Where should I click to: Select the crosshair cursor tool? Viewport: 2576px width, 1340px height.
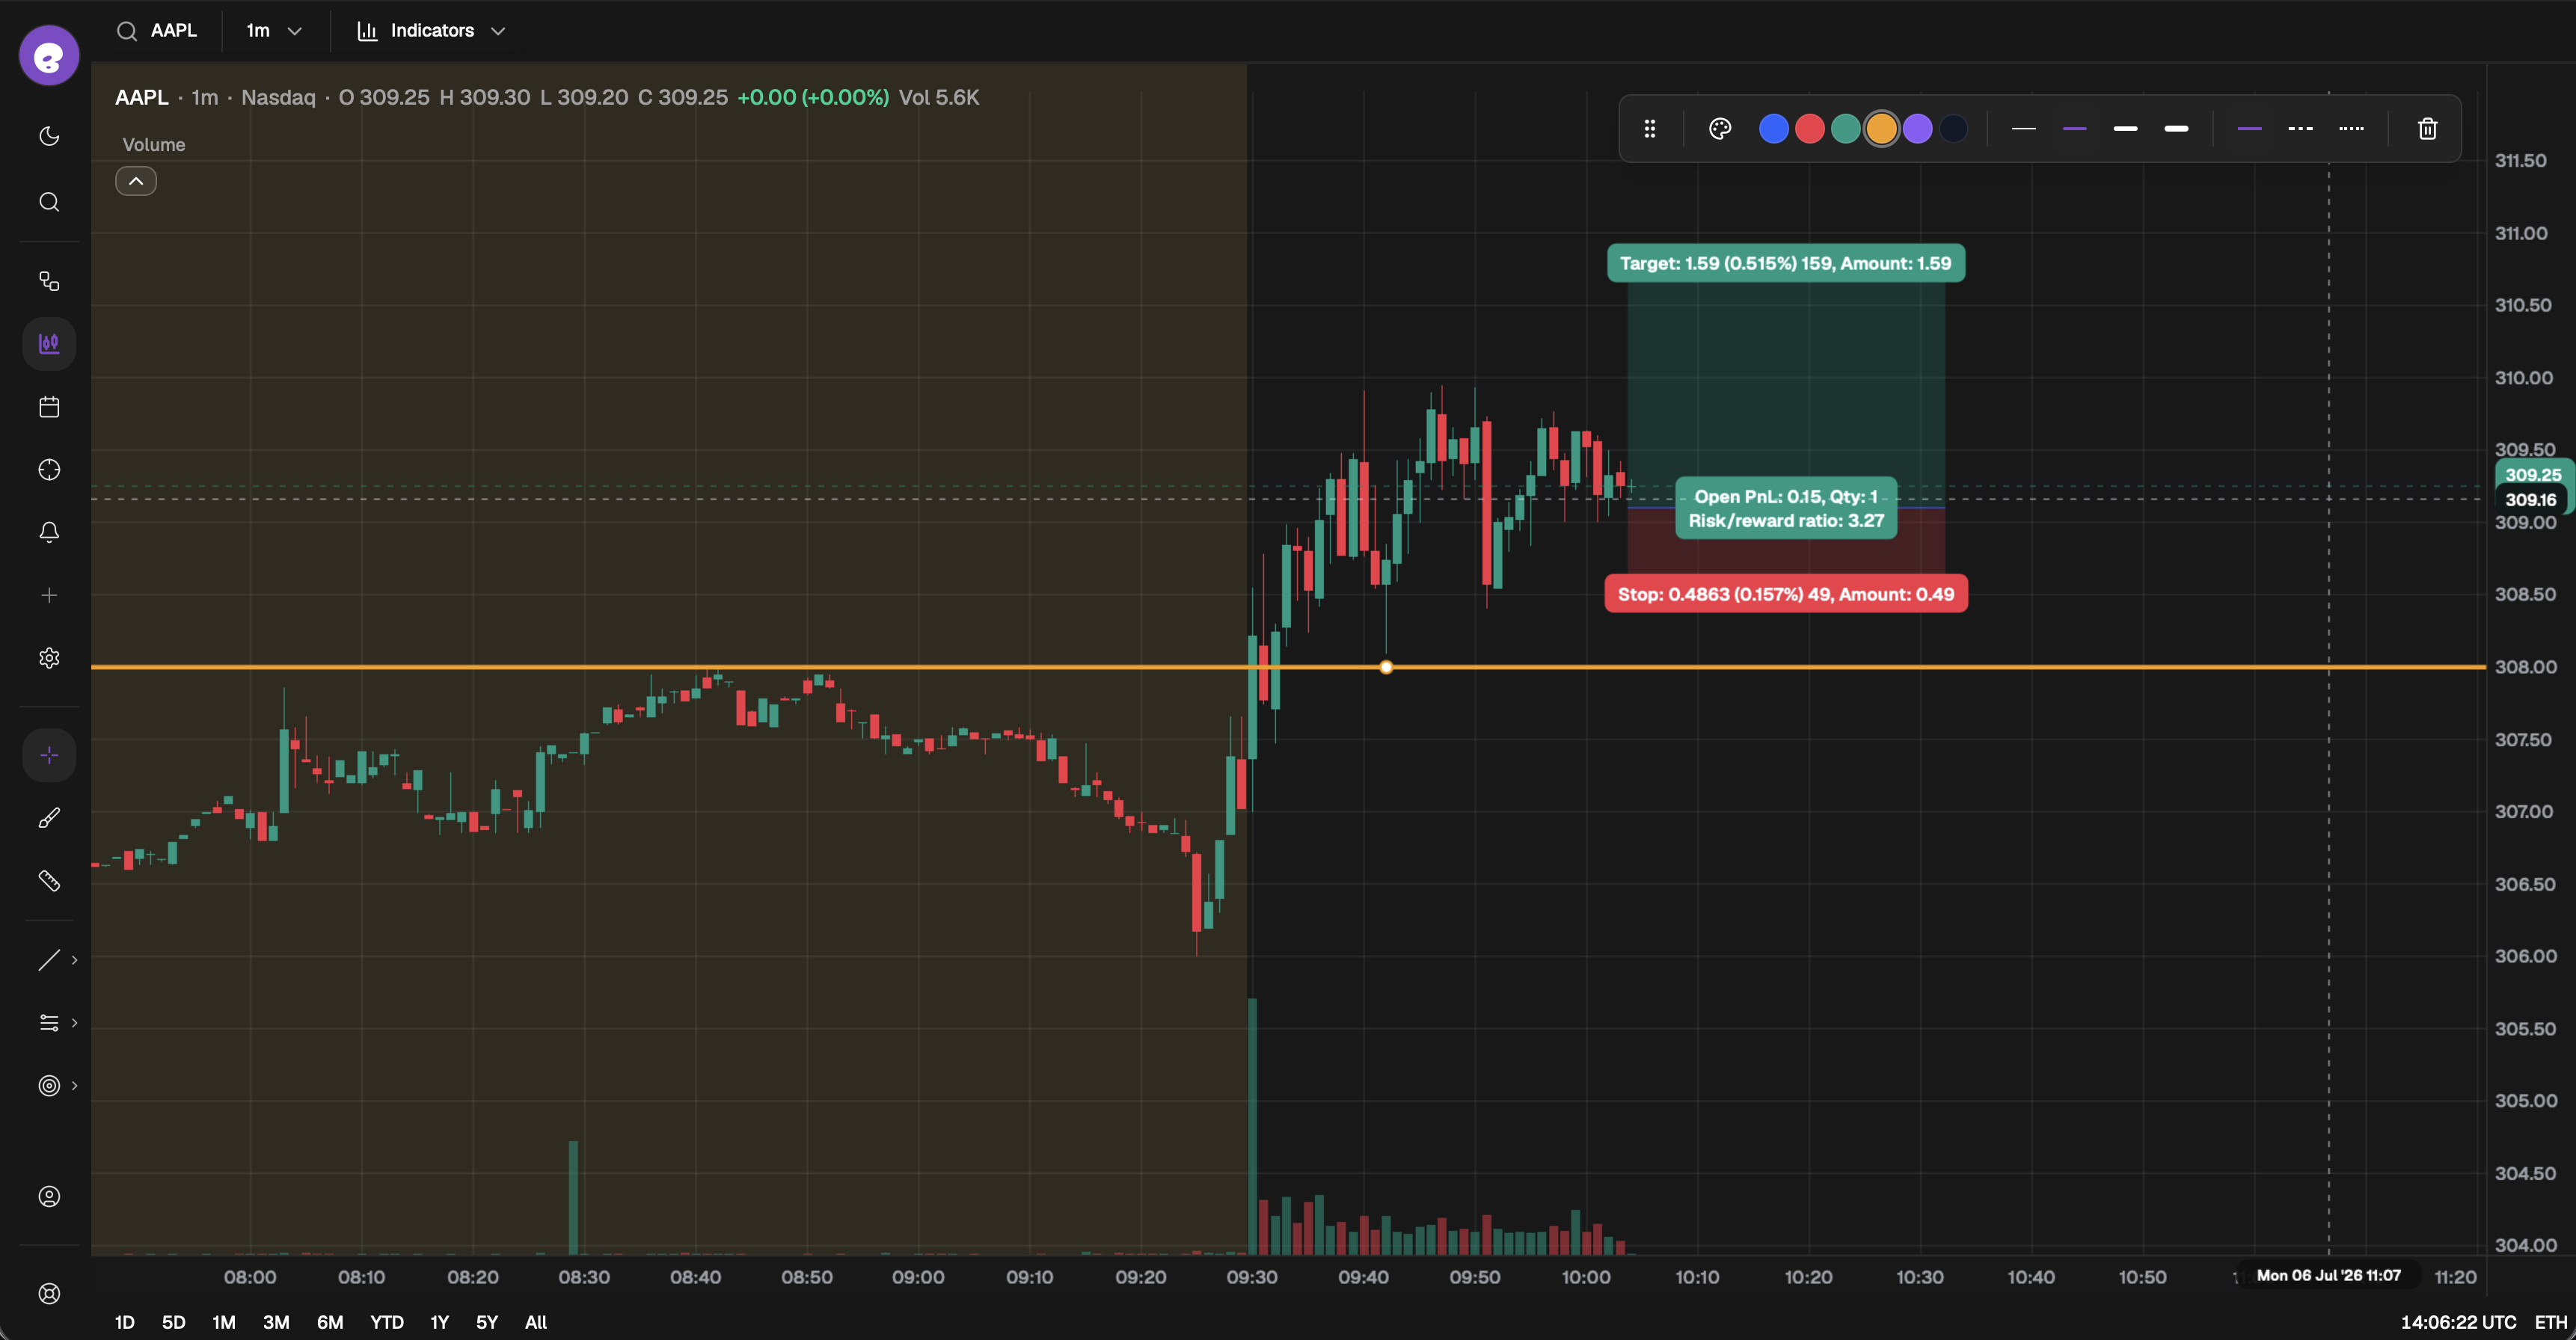(49, 755)
